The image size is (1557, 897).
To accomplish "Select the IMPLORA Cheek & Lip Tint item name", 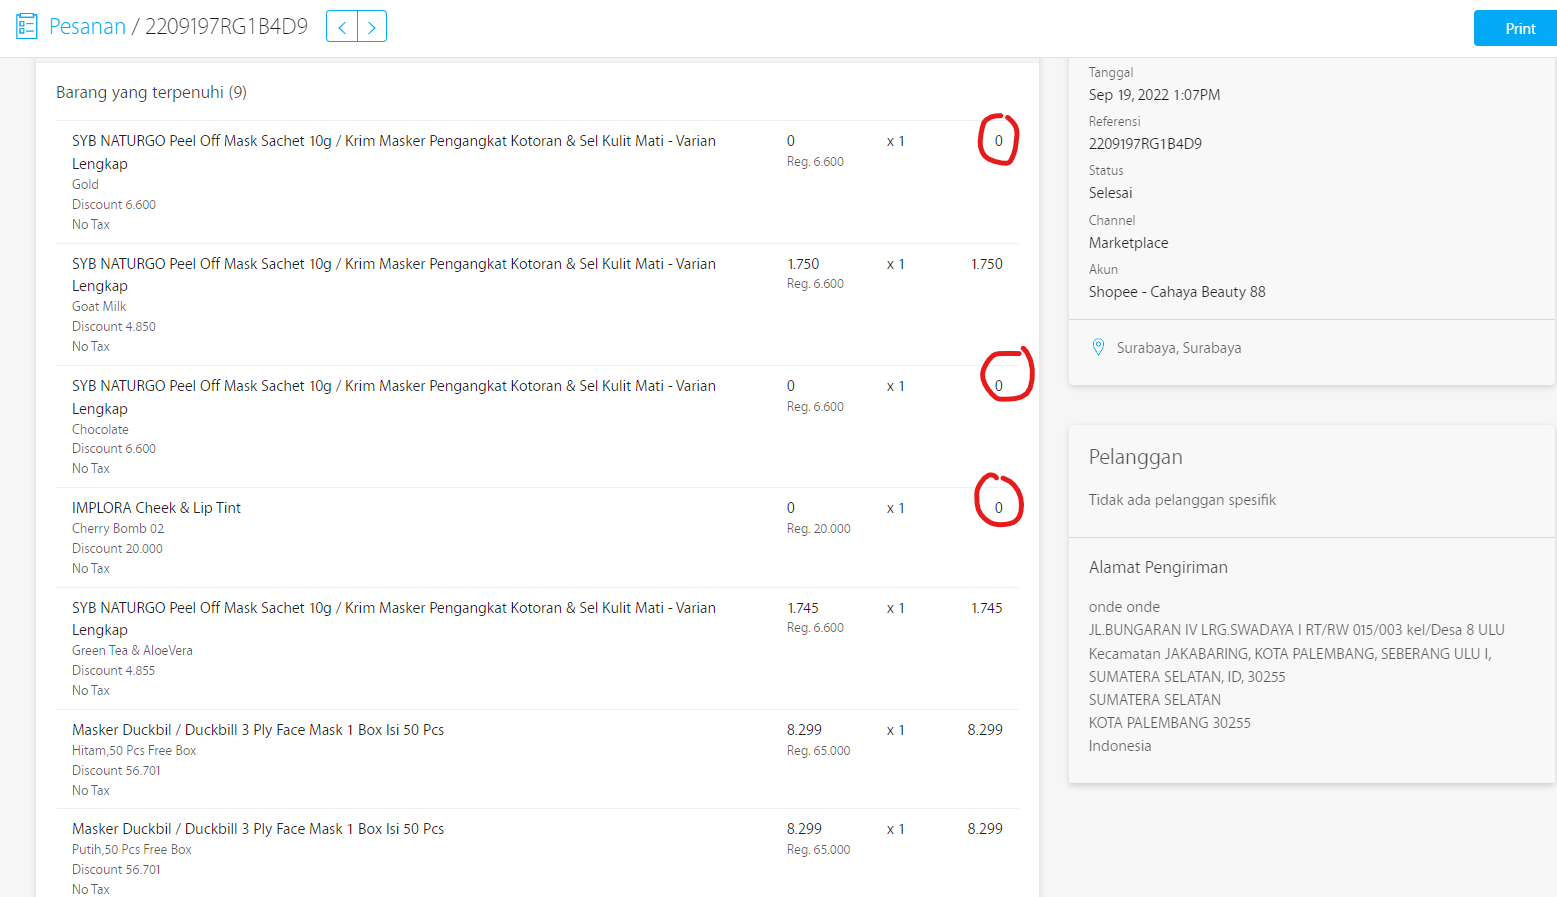I will pyautogui.click(x=156, y=508).
